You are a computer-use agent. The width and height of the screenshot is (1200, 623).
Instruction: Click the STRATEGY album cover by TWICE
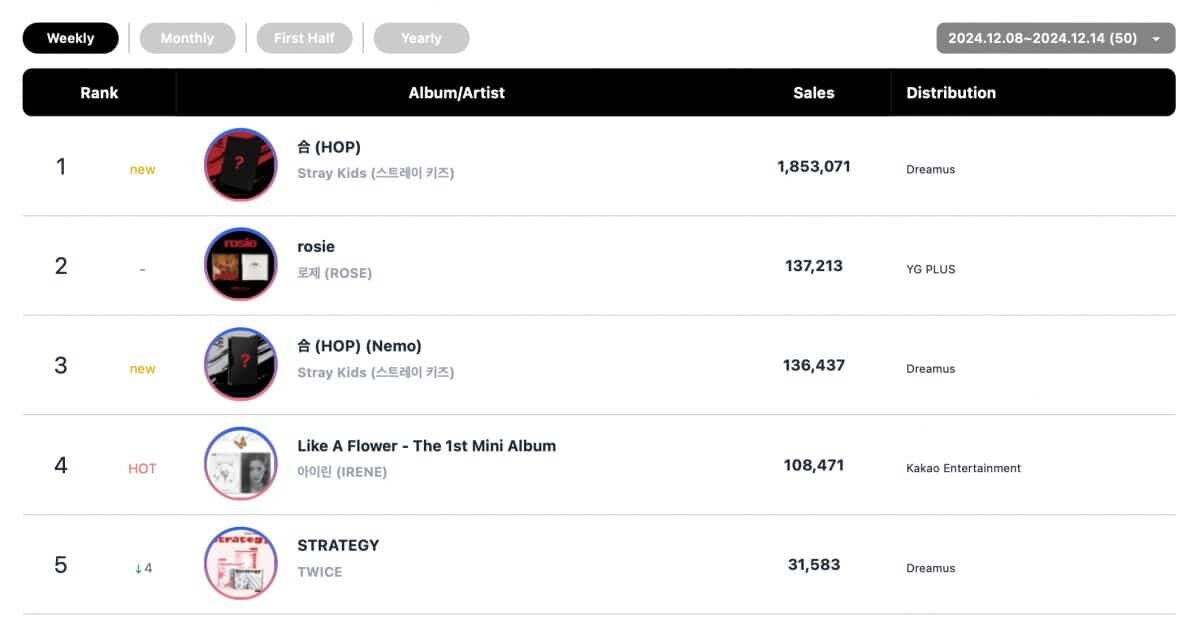(240, 564)
